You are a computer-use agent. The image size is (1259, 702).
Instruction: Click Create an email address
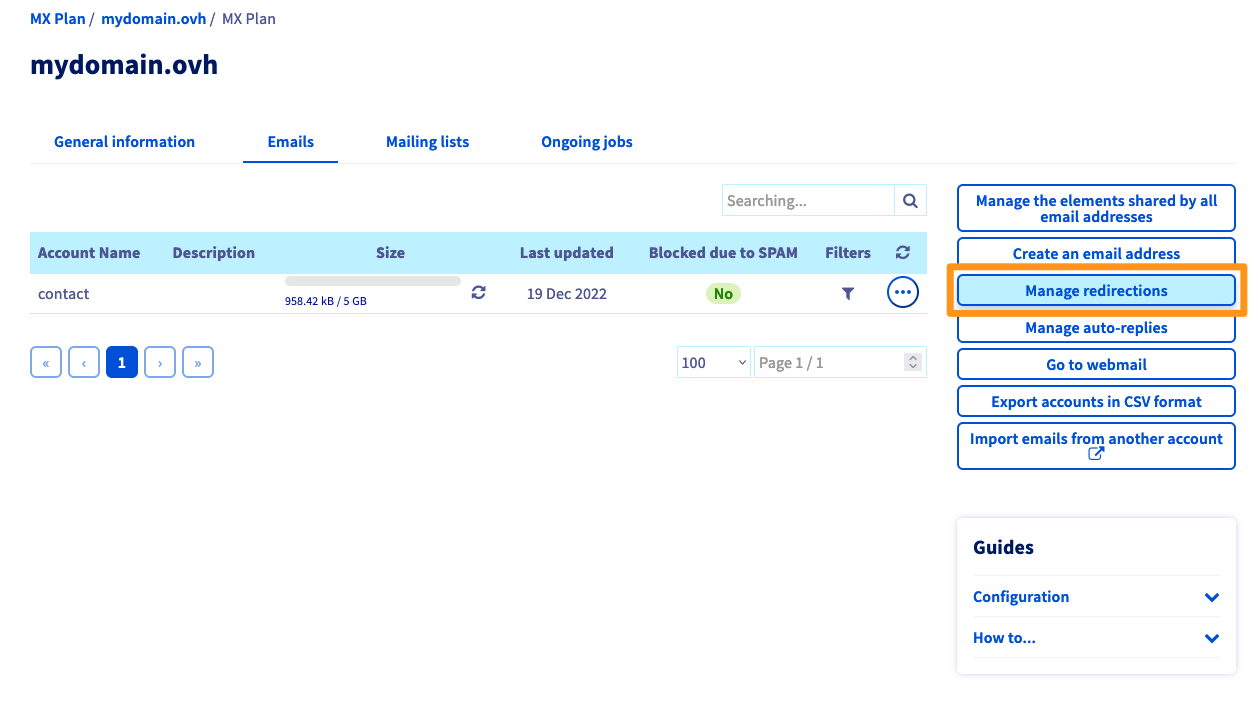coord(1096,254)
